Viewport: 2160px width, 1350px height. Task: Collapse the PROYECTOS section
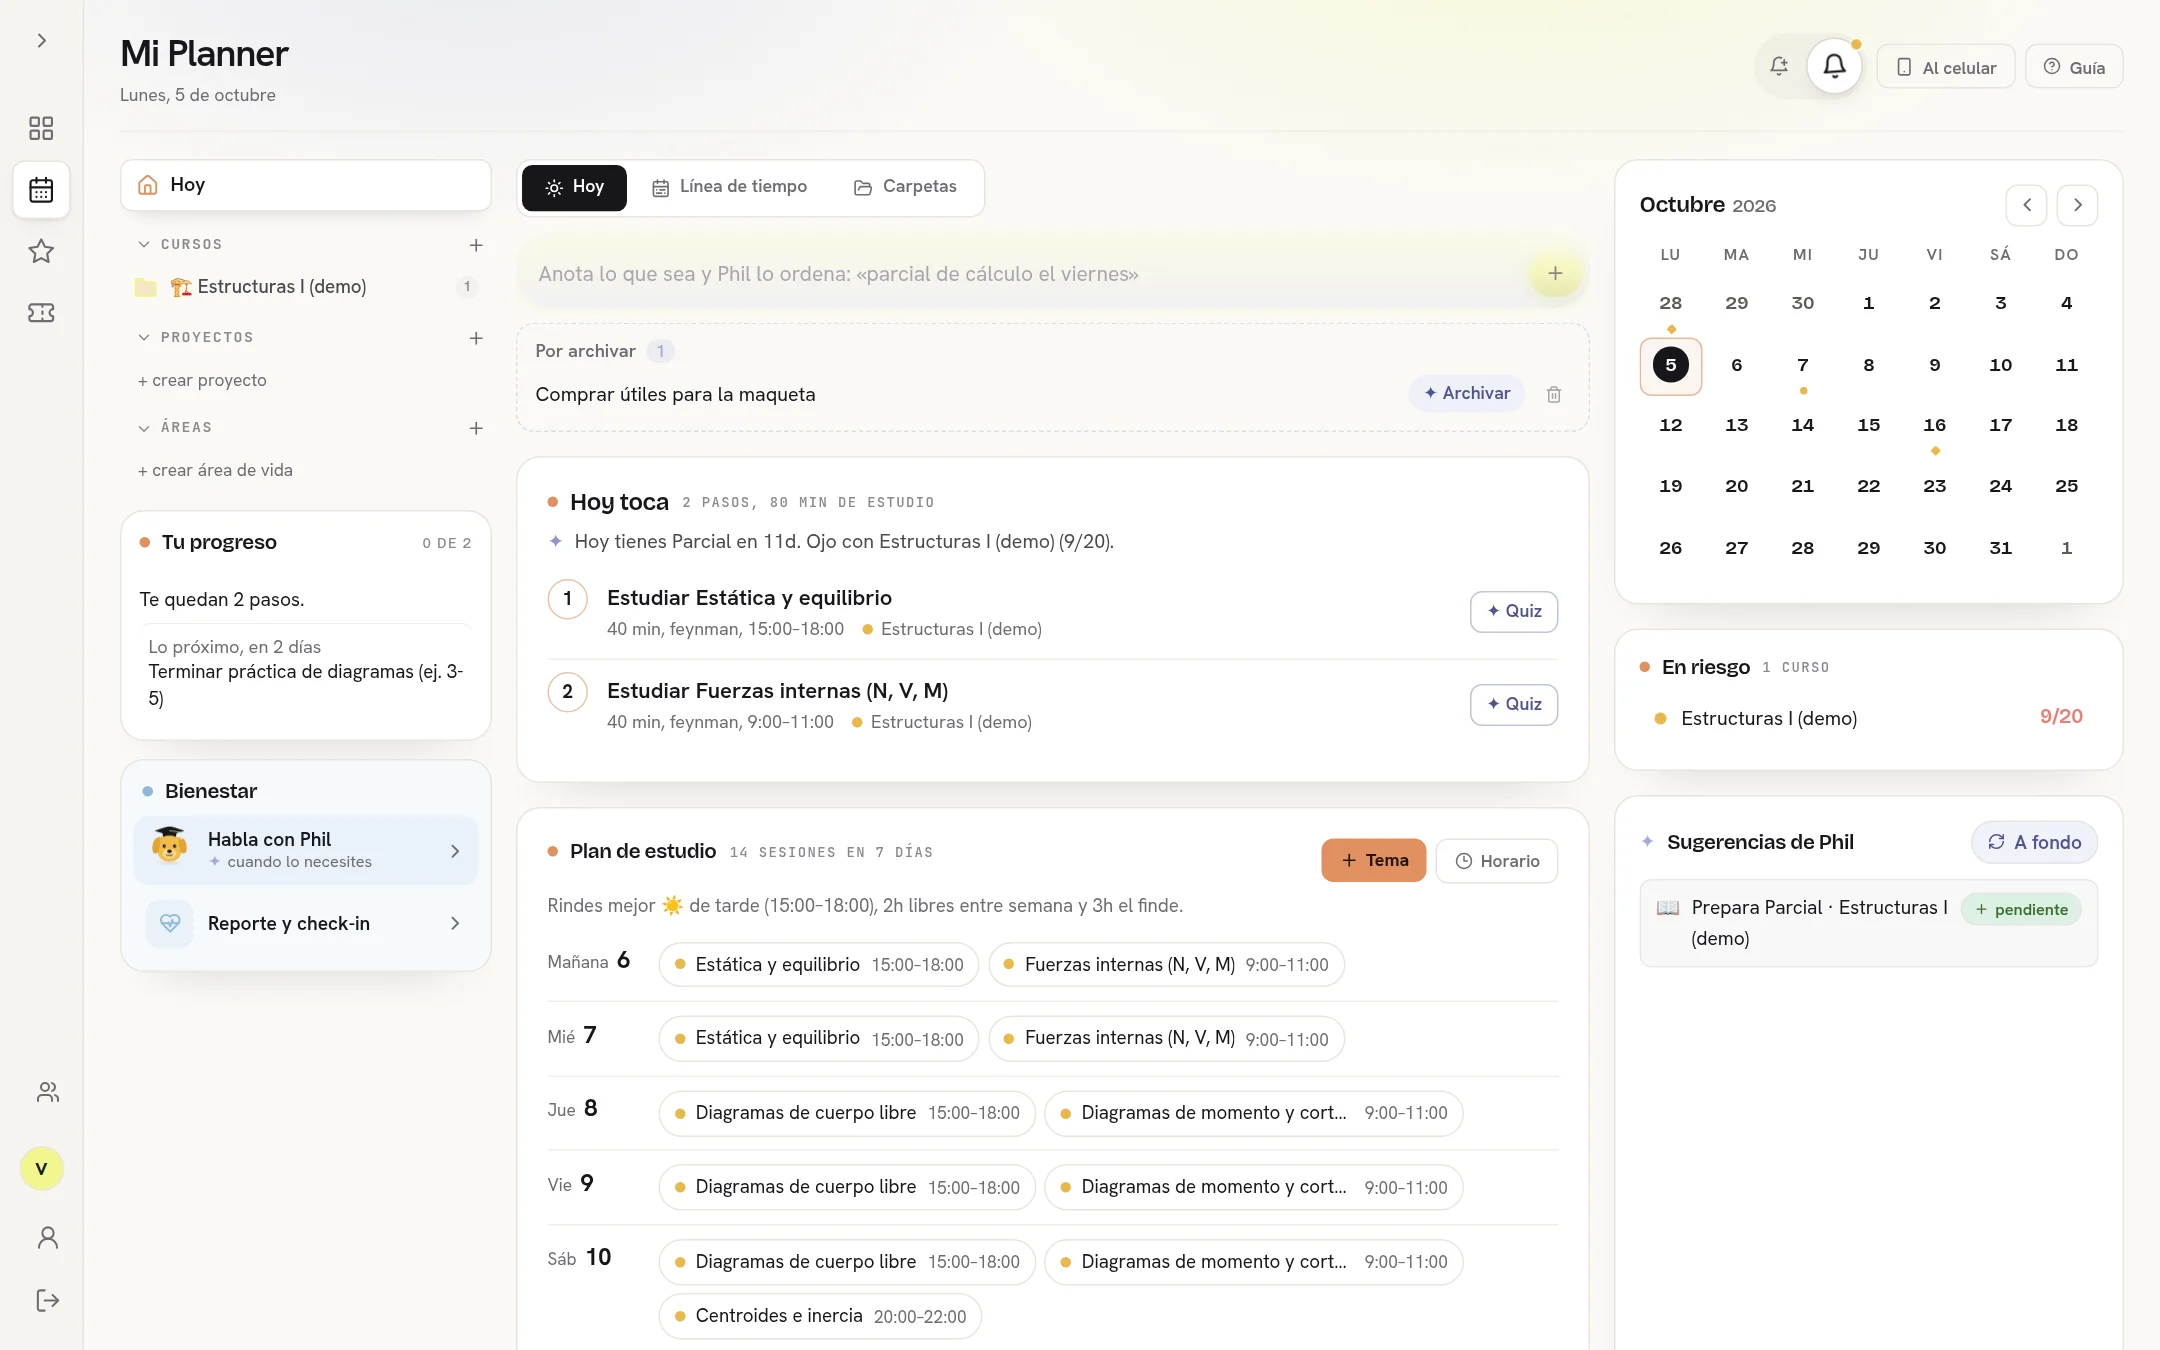pyautogui.click(x=144, y=337)
